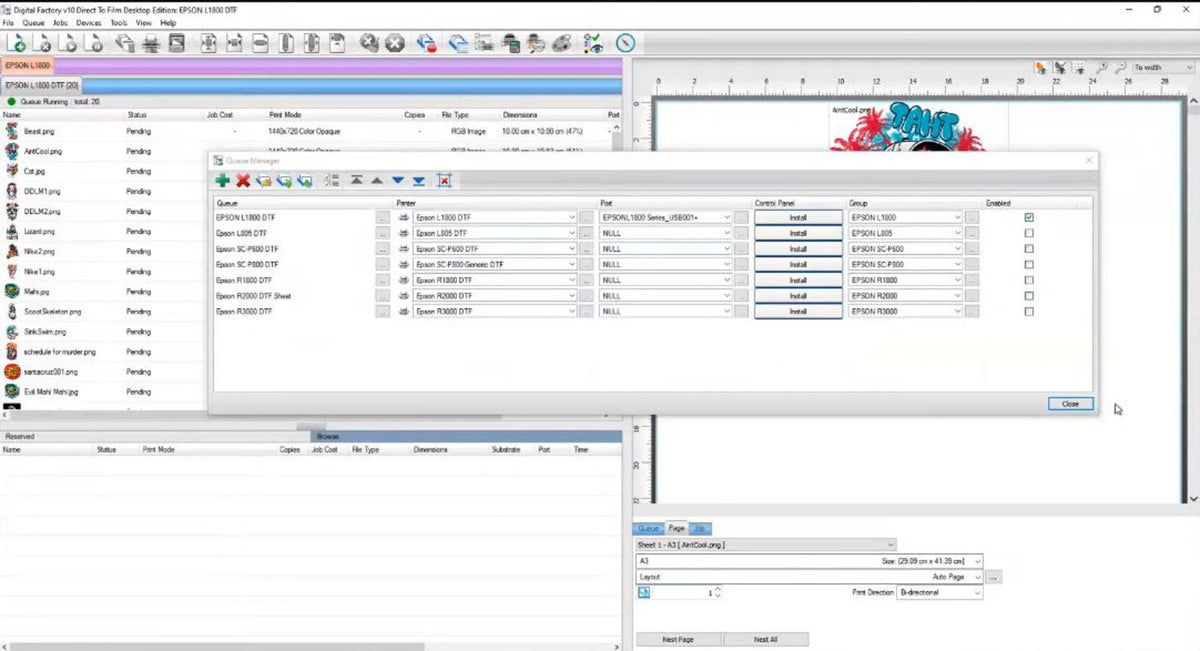Screen dimensions: 1200x651
Task: Click Install for the EPSON L1800 DTF queue
Action: [797, 217]
